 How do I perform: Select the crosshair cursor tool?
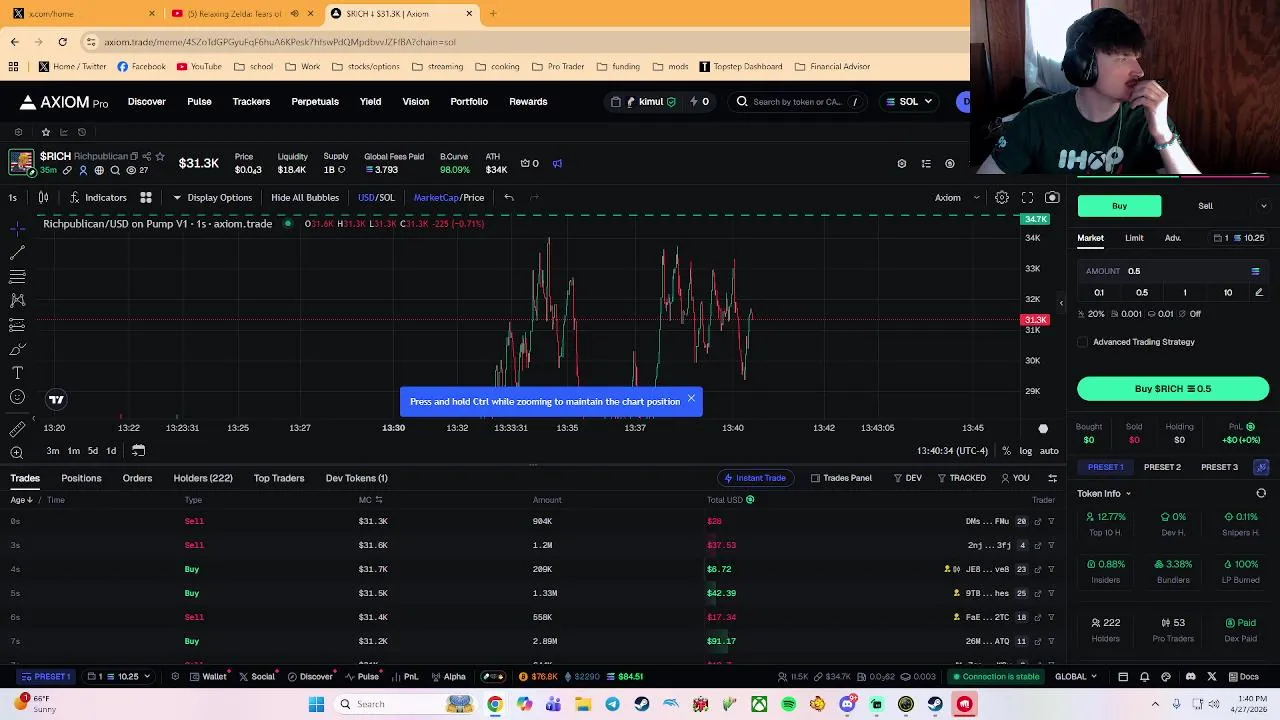[x=17, y=228]
